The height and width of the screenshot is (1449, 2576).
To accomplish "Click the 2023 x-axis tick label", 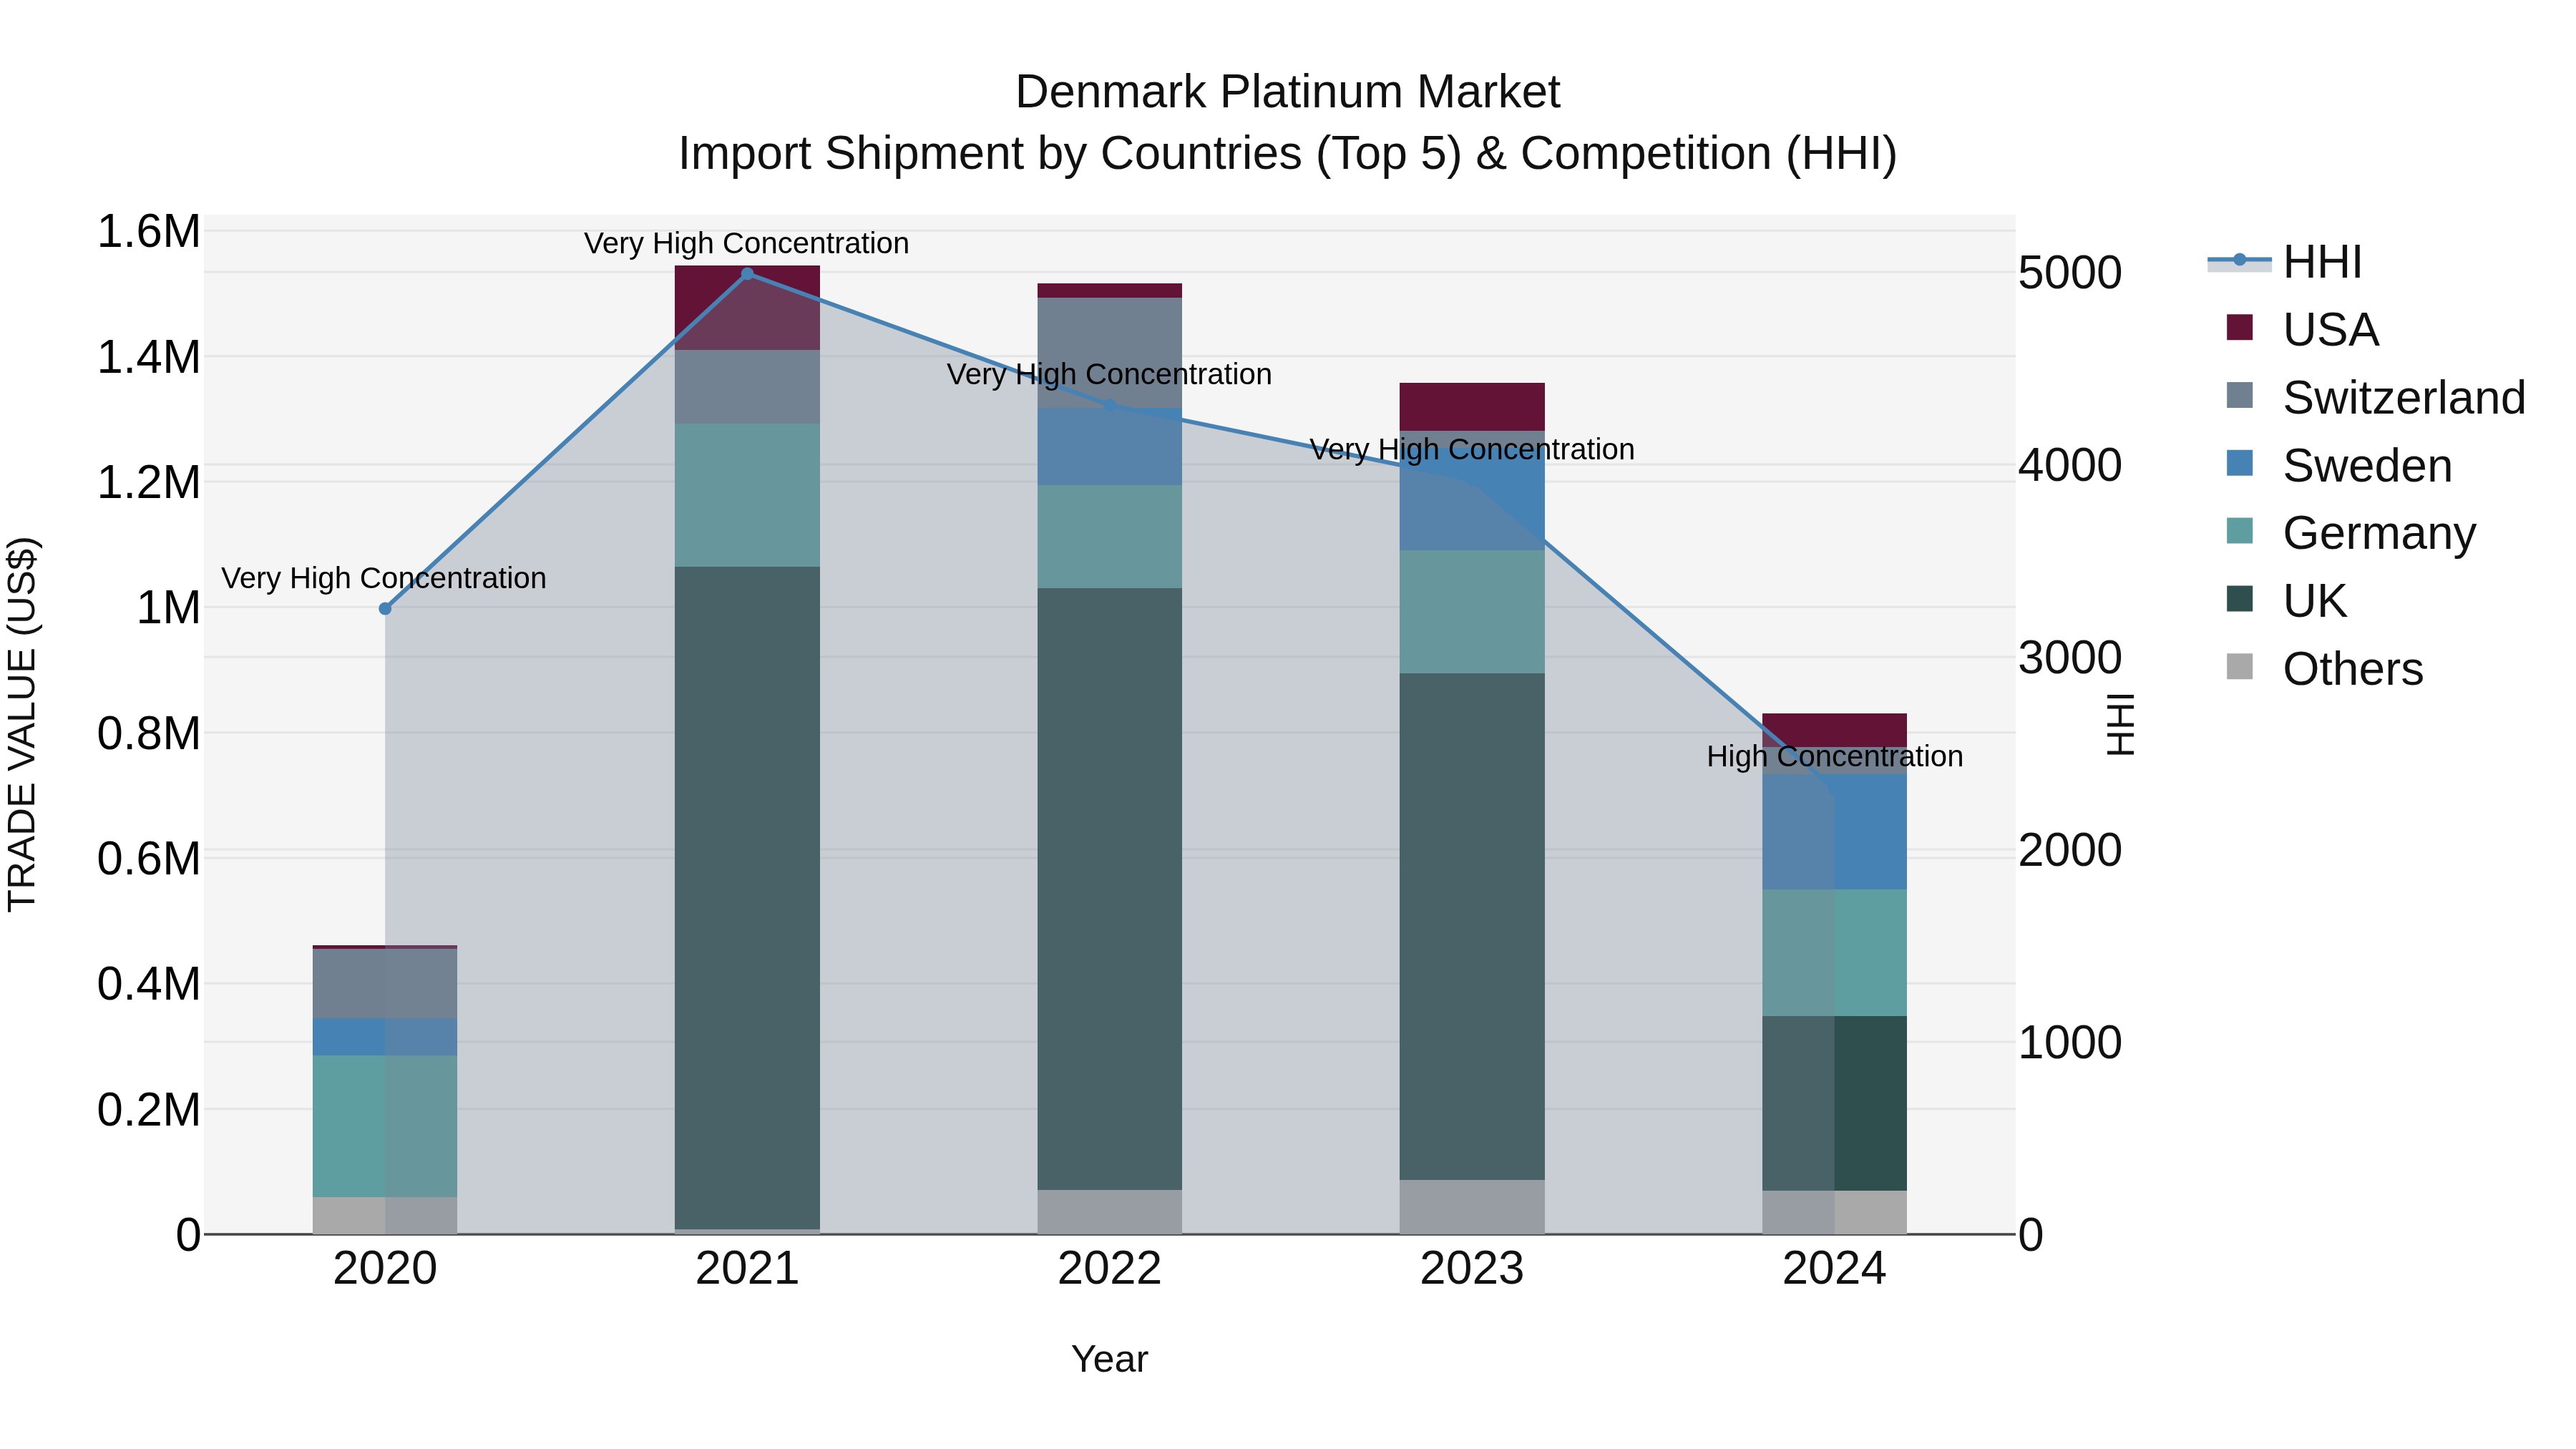I will click(x=1472, y=1269).
